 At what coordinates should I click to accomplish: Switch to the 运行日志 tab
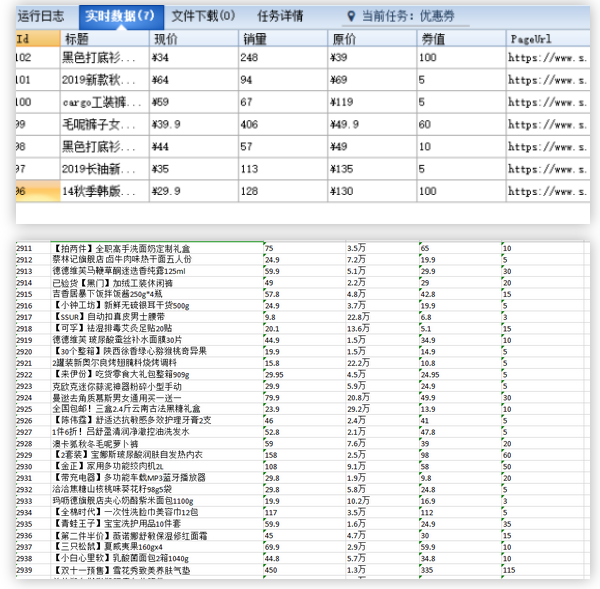coord(41,16)
